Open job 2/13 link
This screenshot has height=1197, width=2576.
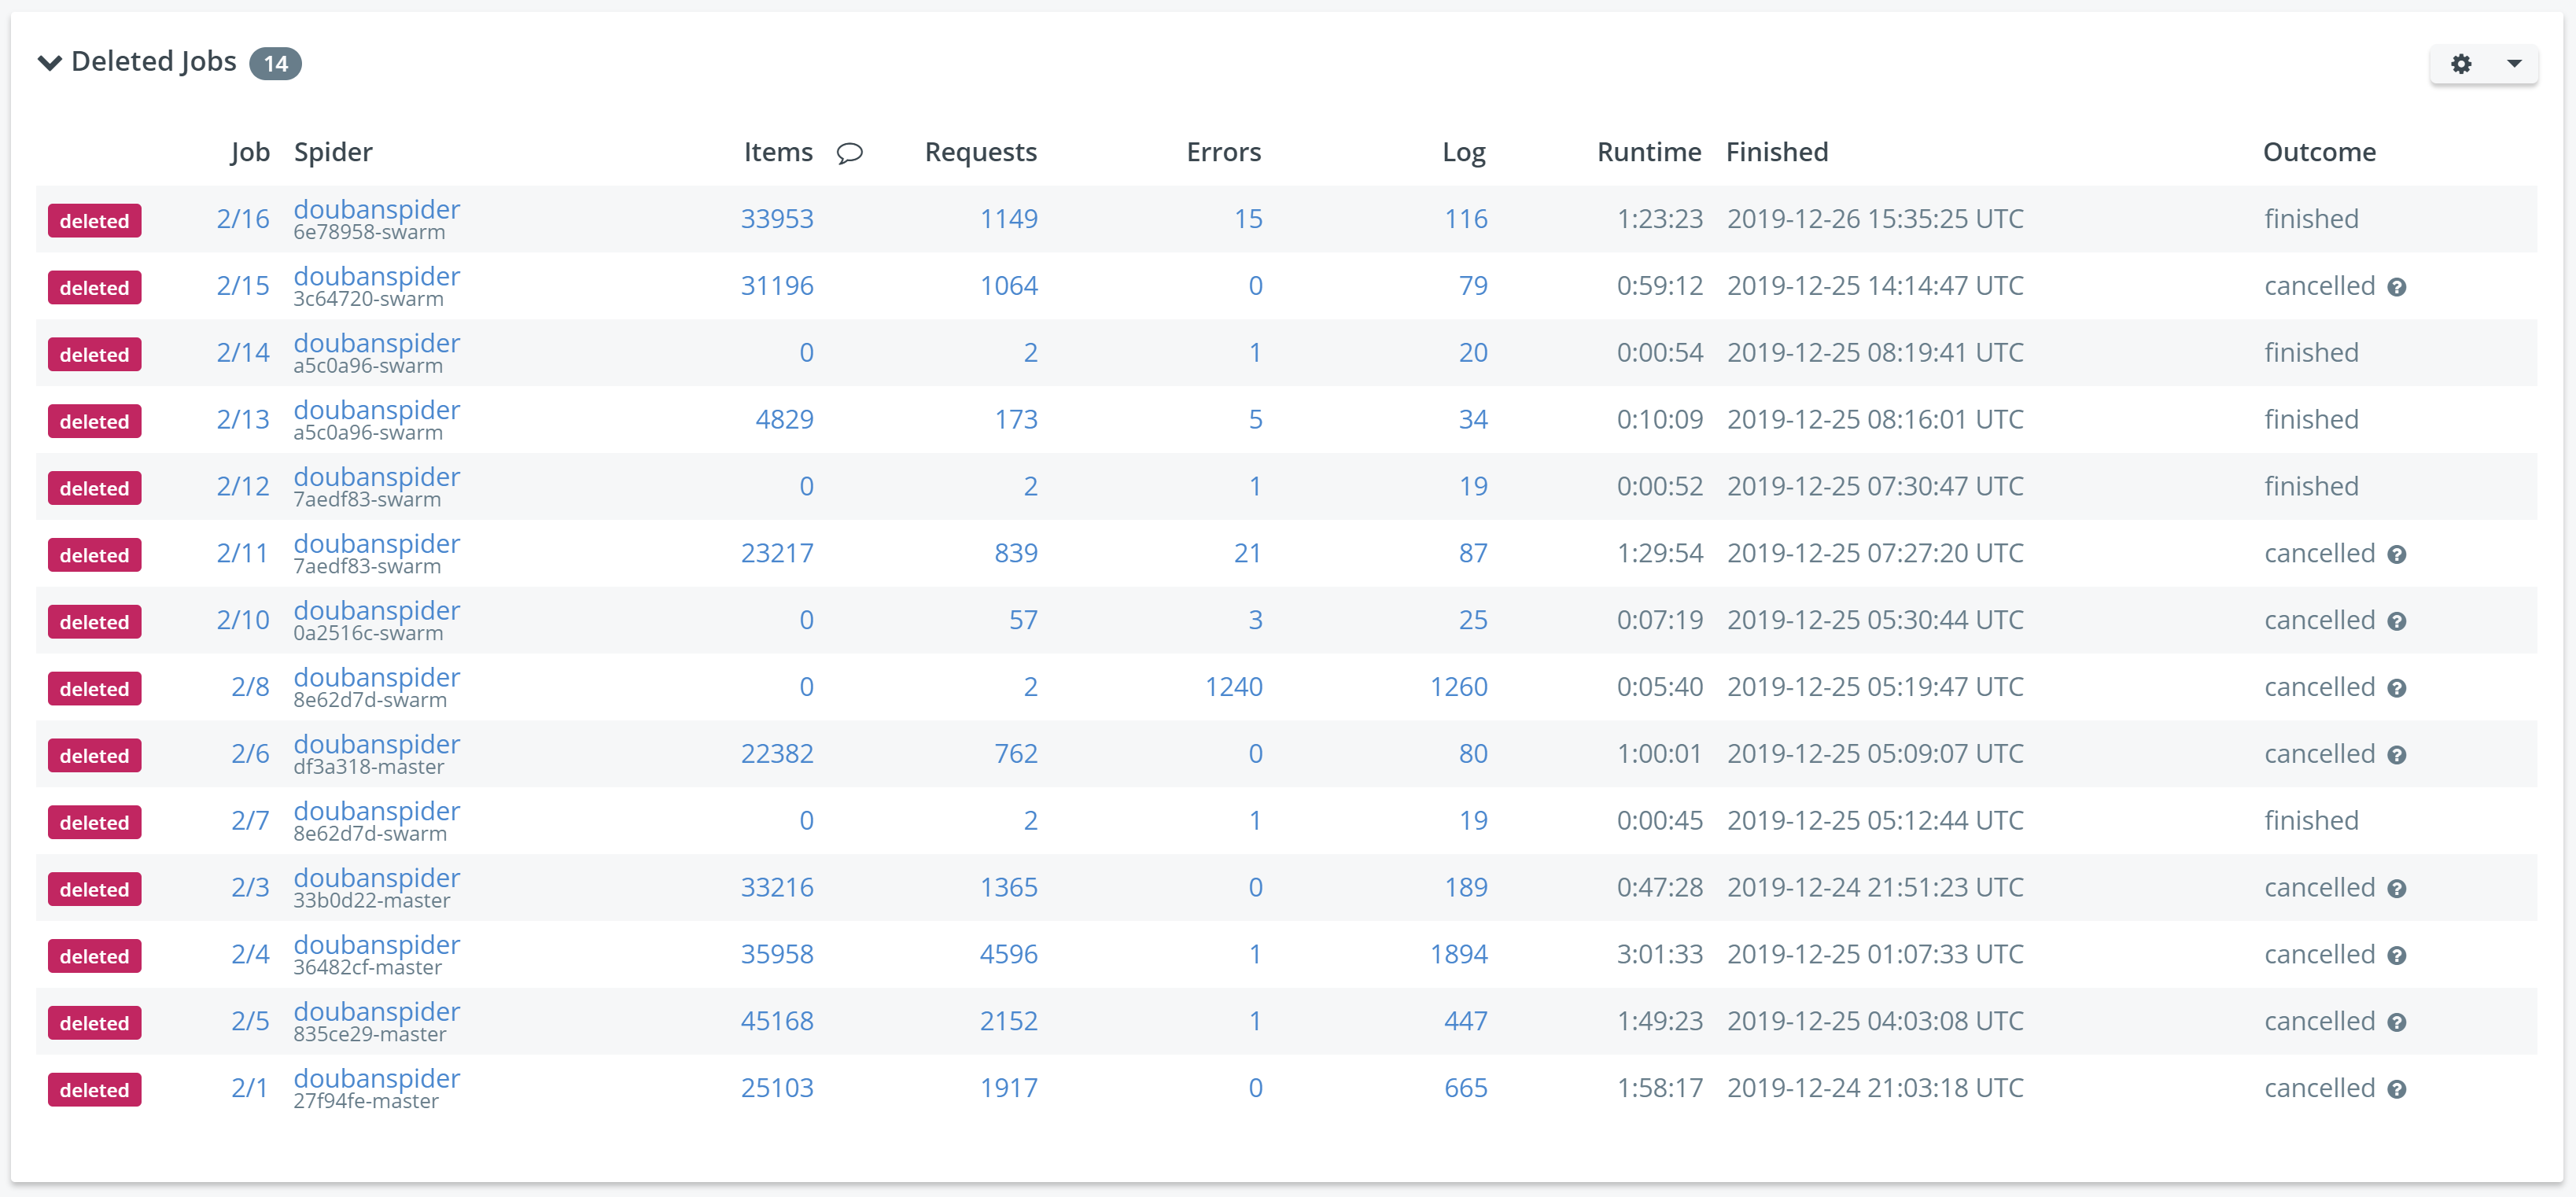(x=243, y=420)
